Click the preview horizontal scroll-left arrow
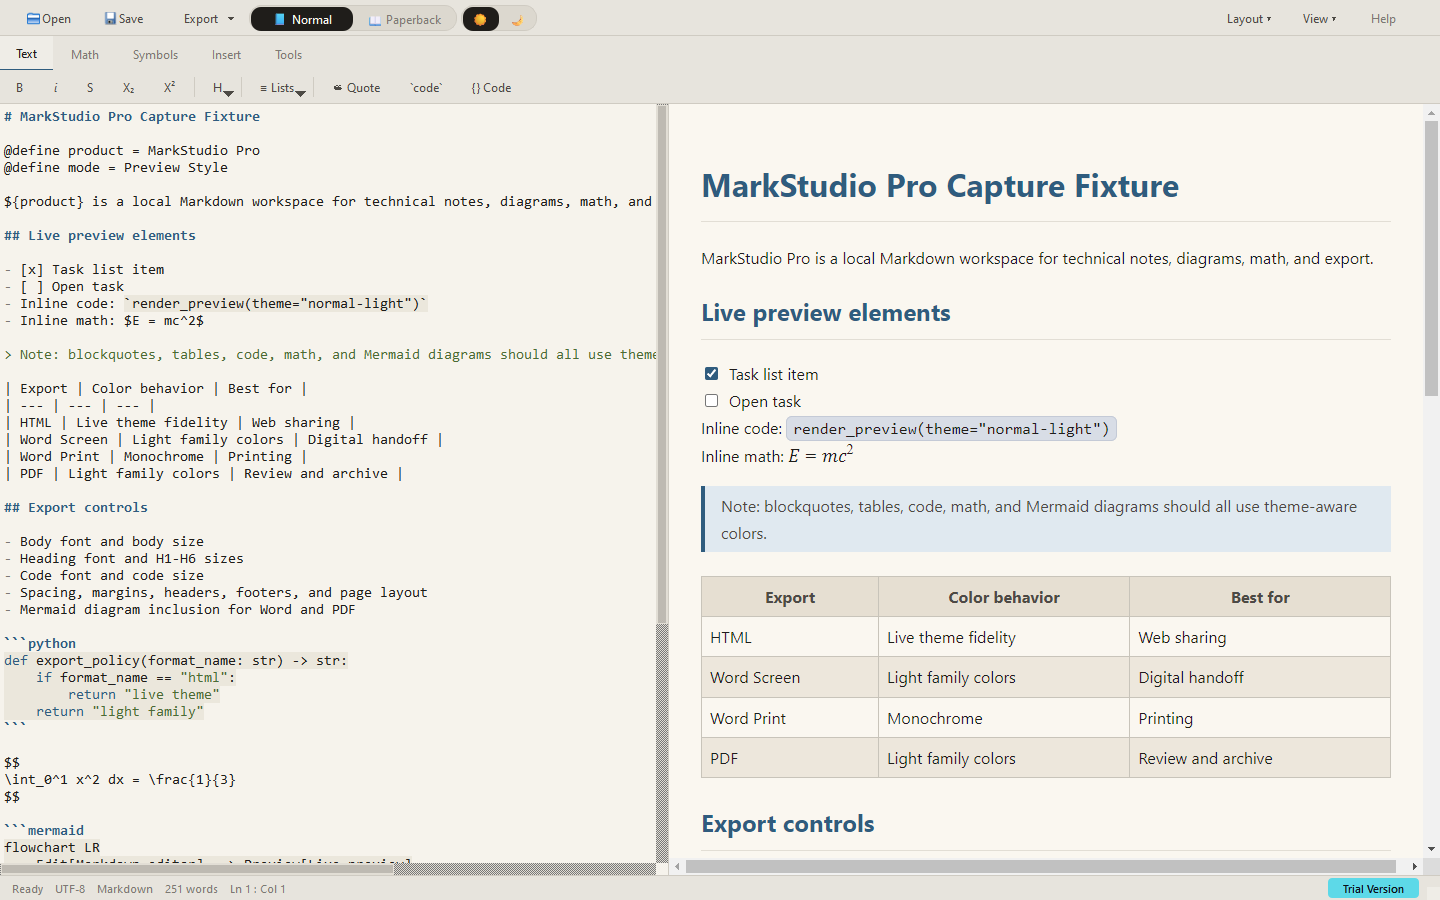This screenshot has width=1440, height=900. pyautogui.click(x=677, y=866)
